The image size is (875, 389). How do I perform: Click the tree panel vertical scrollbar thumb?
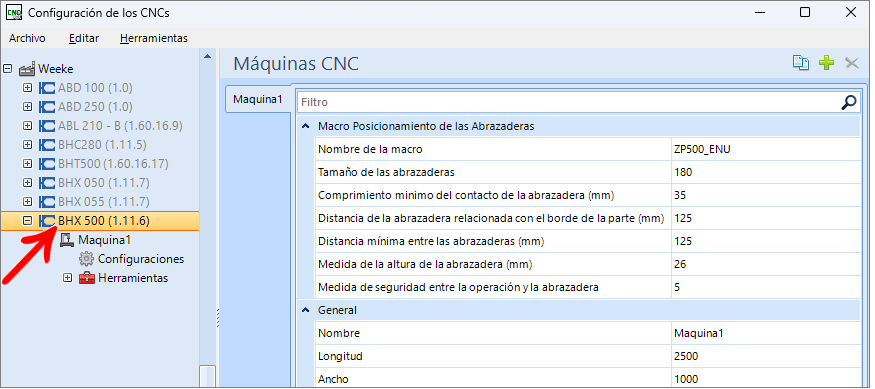[x=208, y=377]
